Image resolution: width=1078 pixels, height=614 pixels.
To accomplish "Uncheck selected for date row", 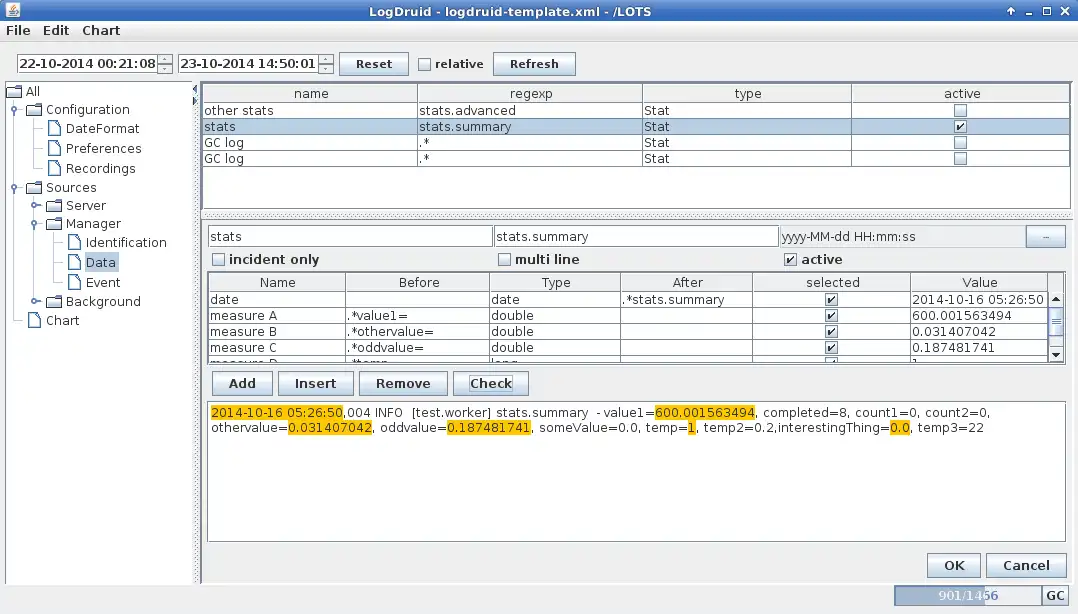I will (x=831, y=300).
